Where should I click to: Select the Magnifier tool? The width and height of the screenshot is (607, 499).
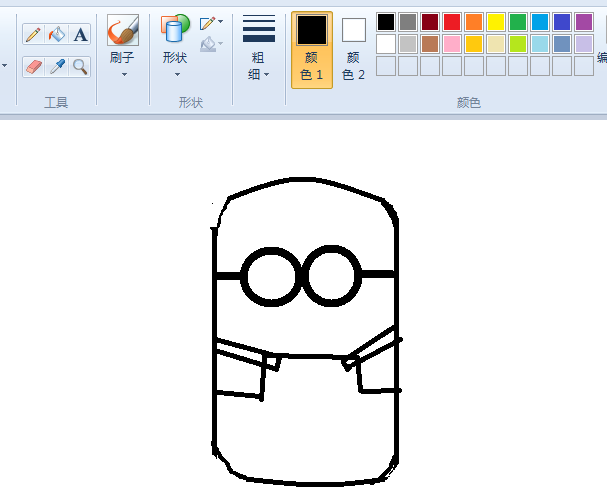point(80,67)
